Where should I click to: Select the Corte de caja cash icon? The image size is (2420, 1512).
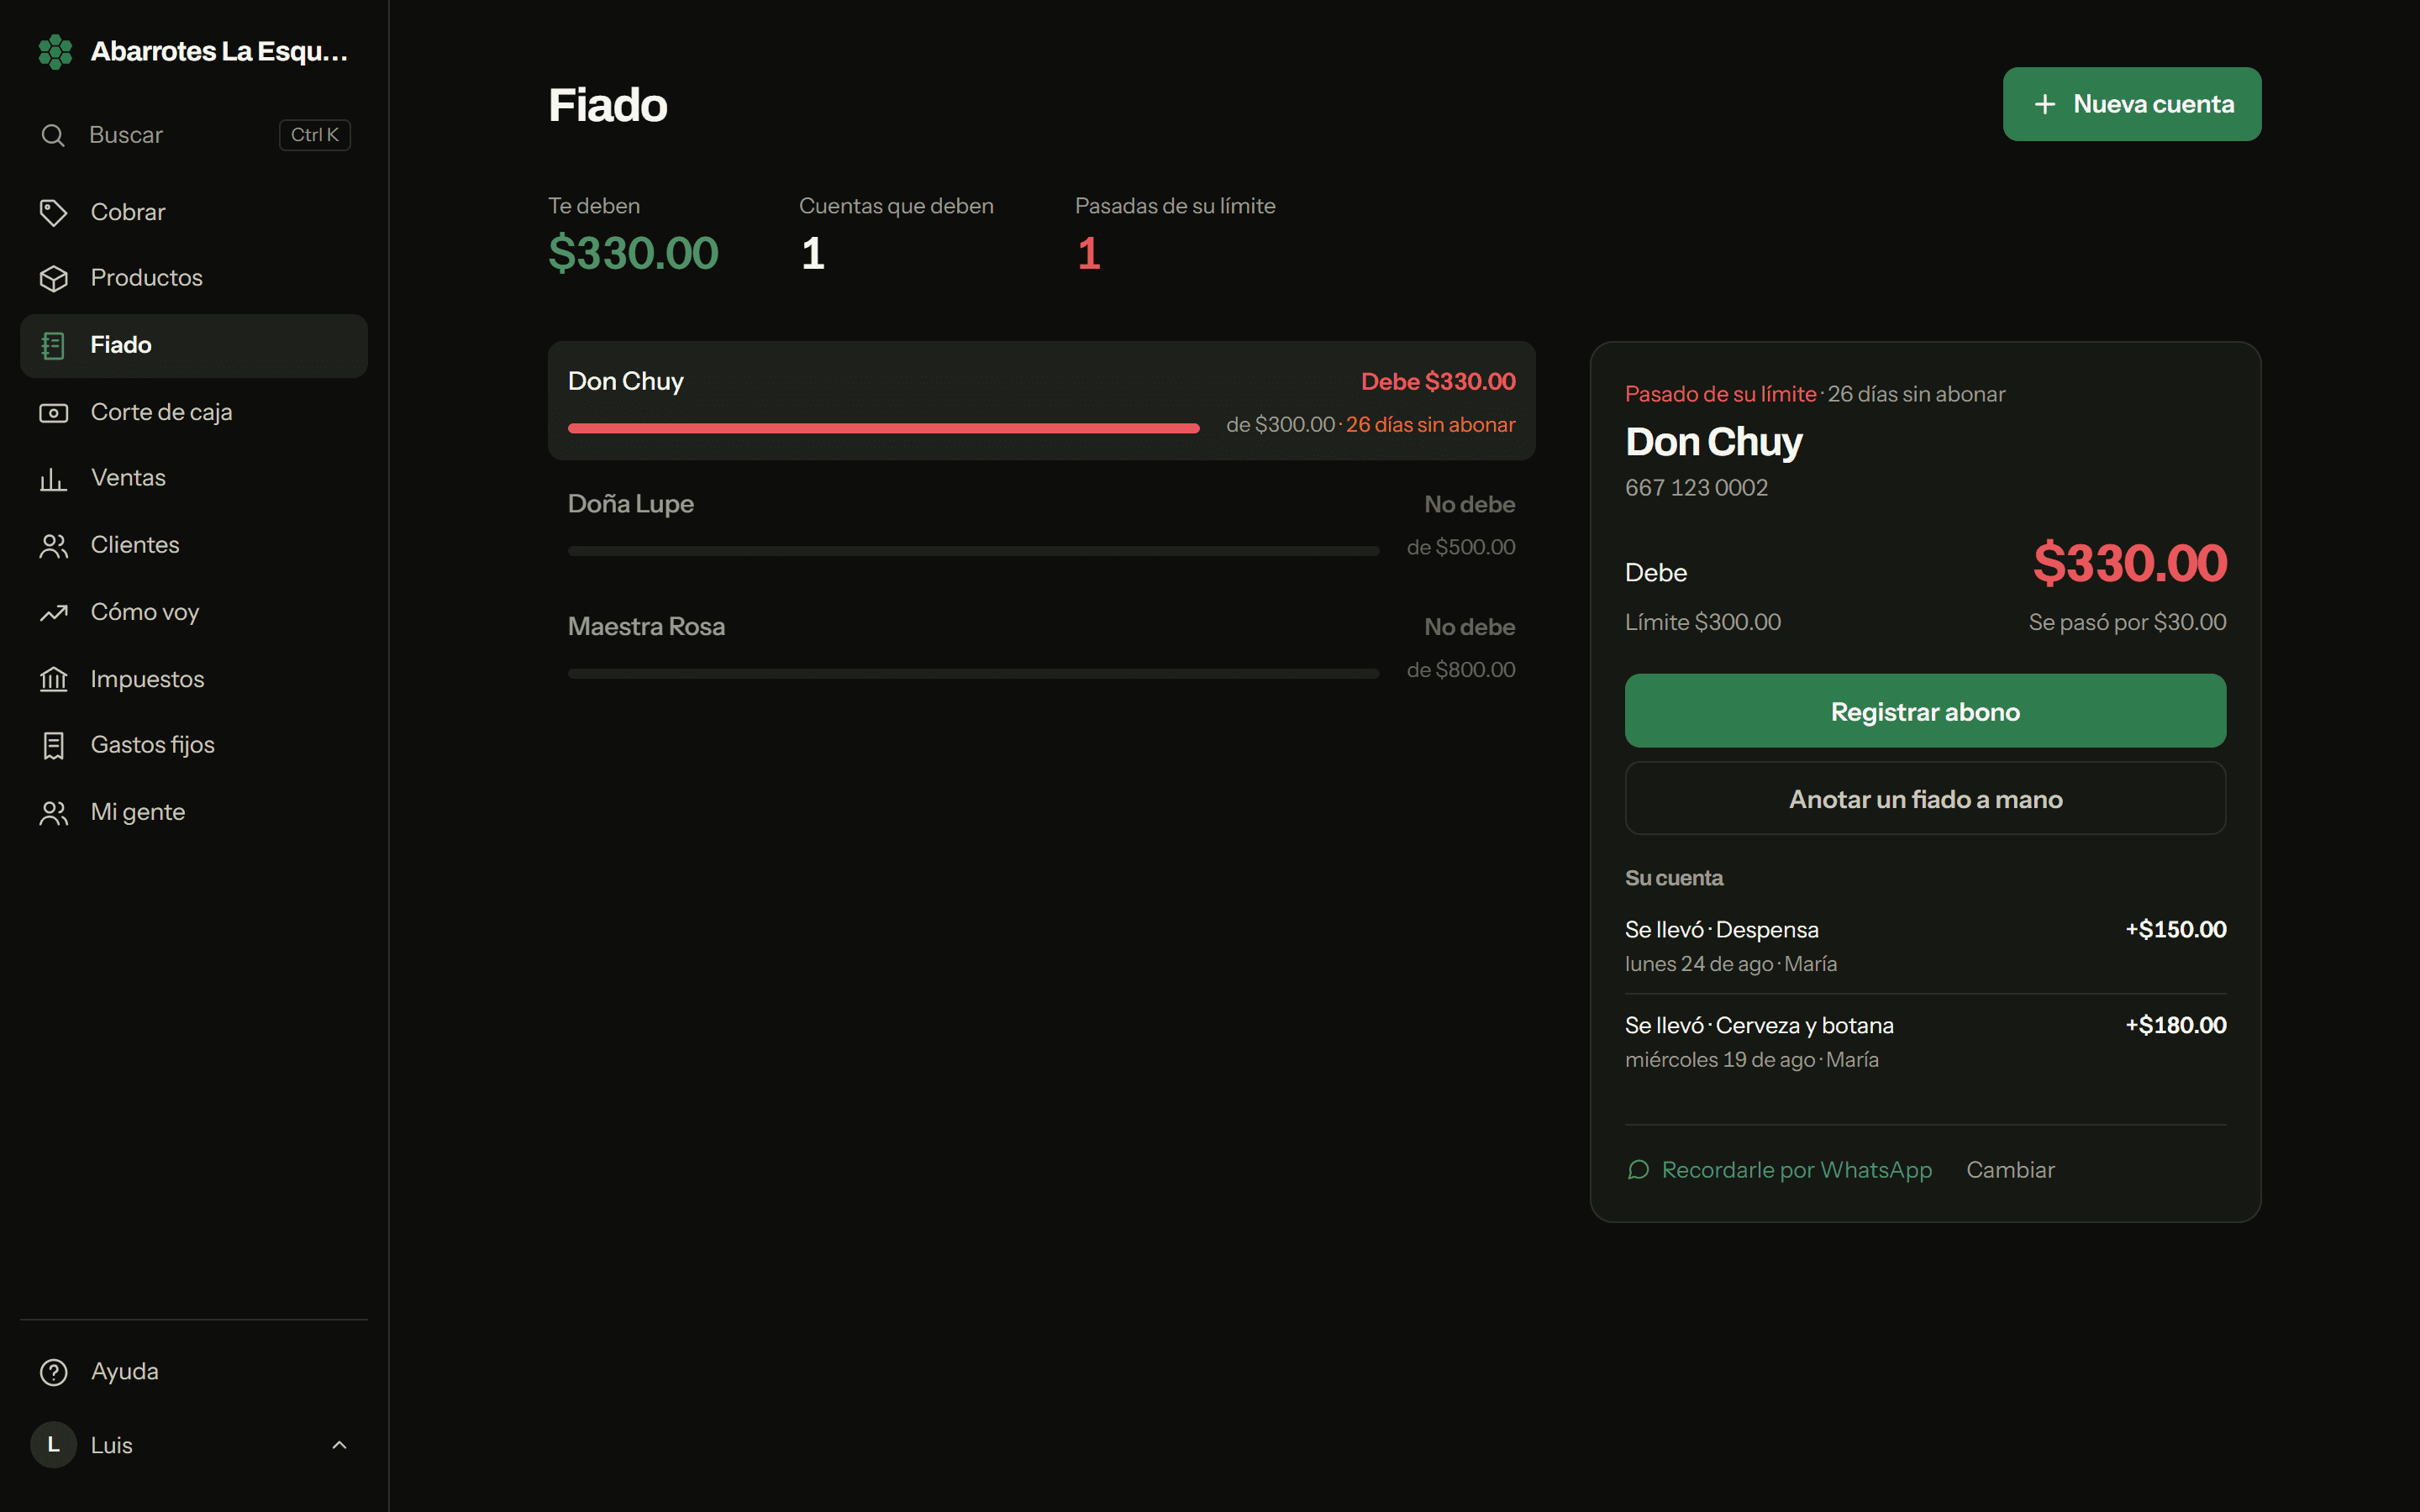pyautogui.click(x=53, y=412)
